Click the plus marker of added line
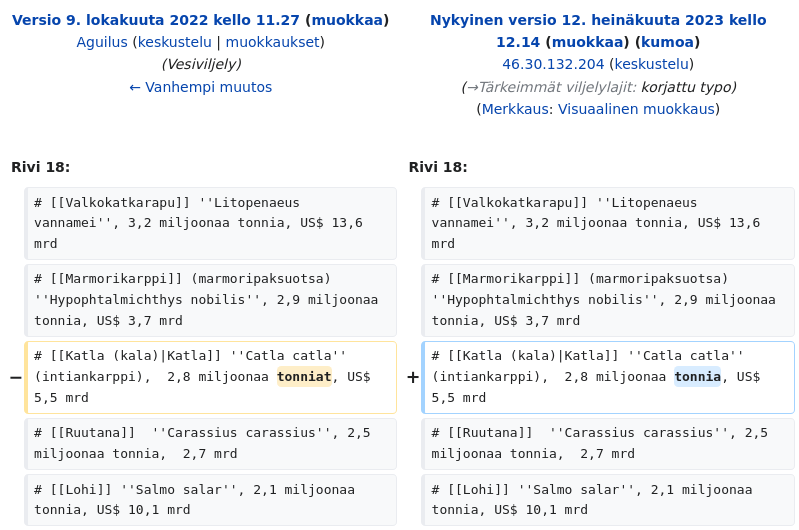The image size is (799, 530). pyautogui.click(x=413, y=377)
